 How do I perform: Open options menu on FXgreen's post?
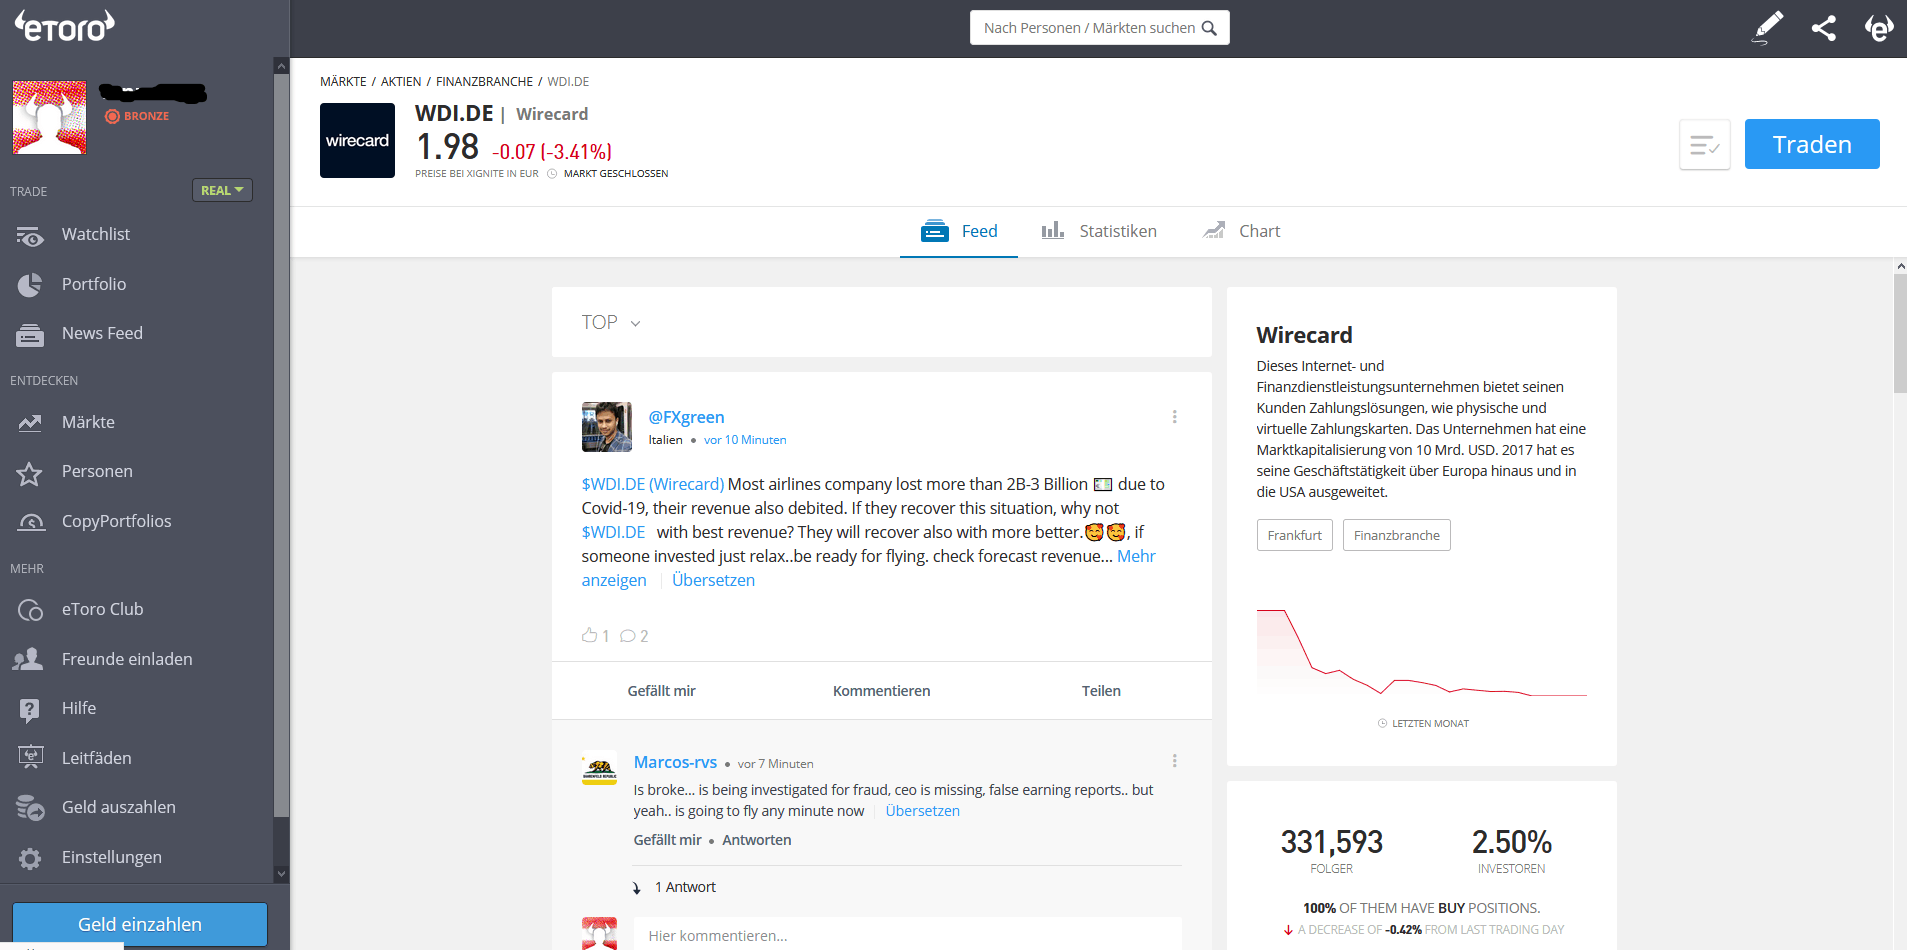pos(1174,417)
